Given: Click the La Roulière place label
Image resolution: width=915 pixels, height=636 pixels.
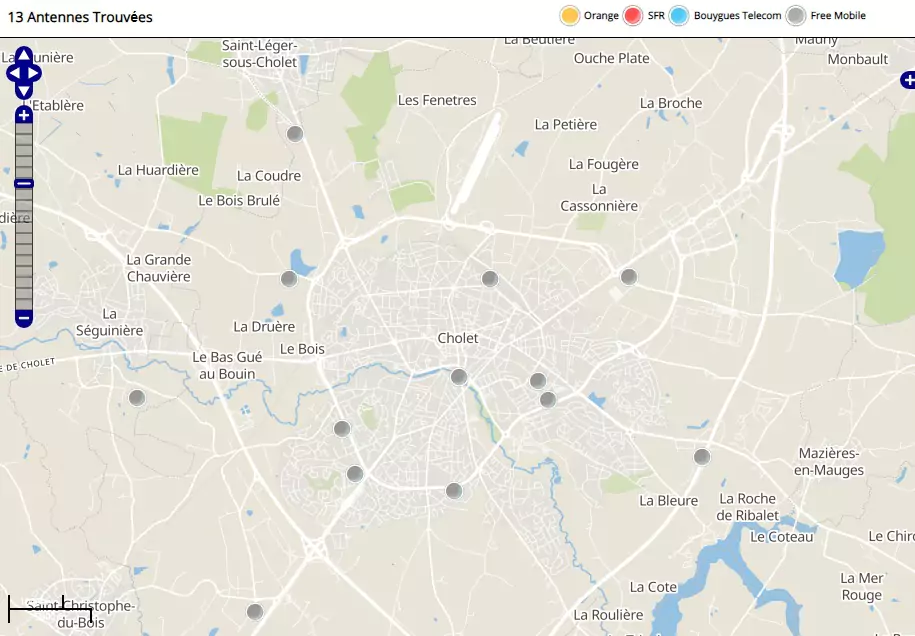Looking at the screenshot, I should [608, 615].
